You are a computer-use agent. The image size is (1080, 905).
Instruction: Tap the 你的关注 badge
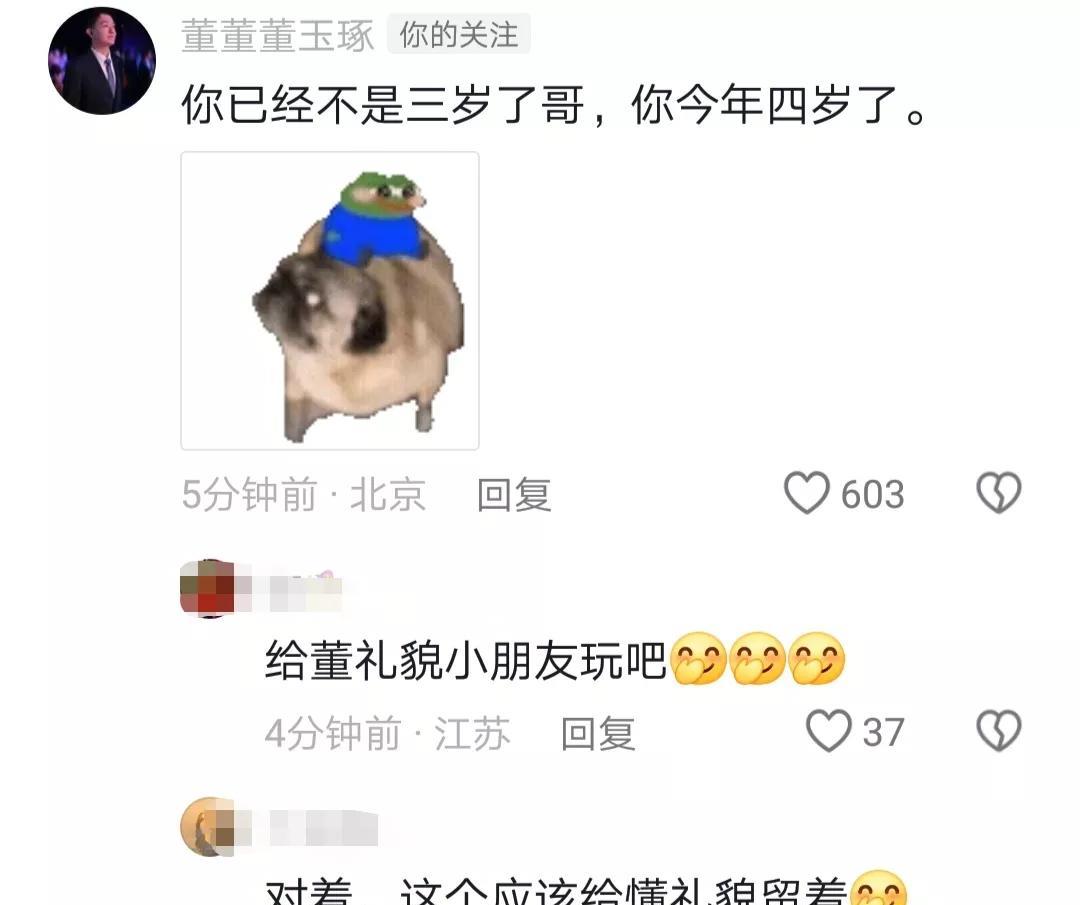459,34
